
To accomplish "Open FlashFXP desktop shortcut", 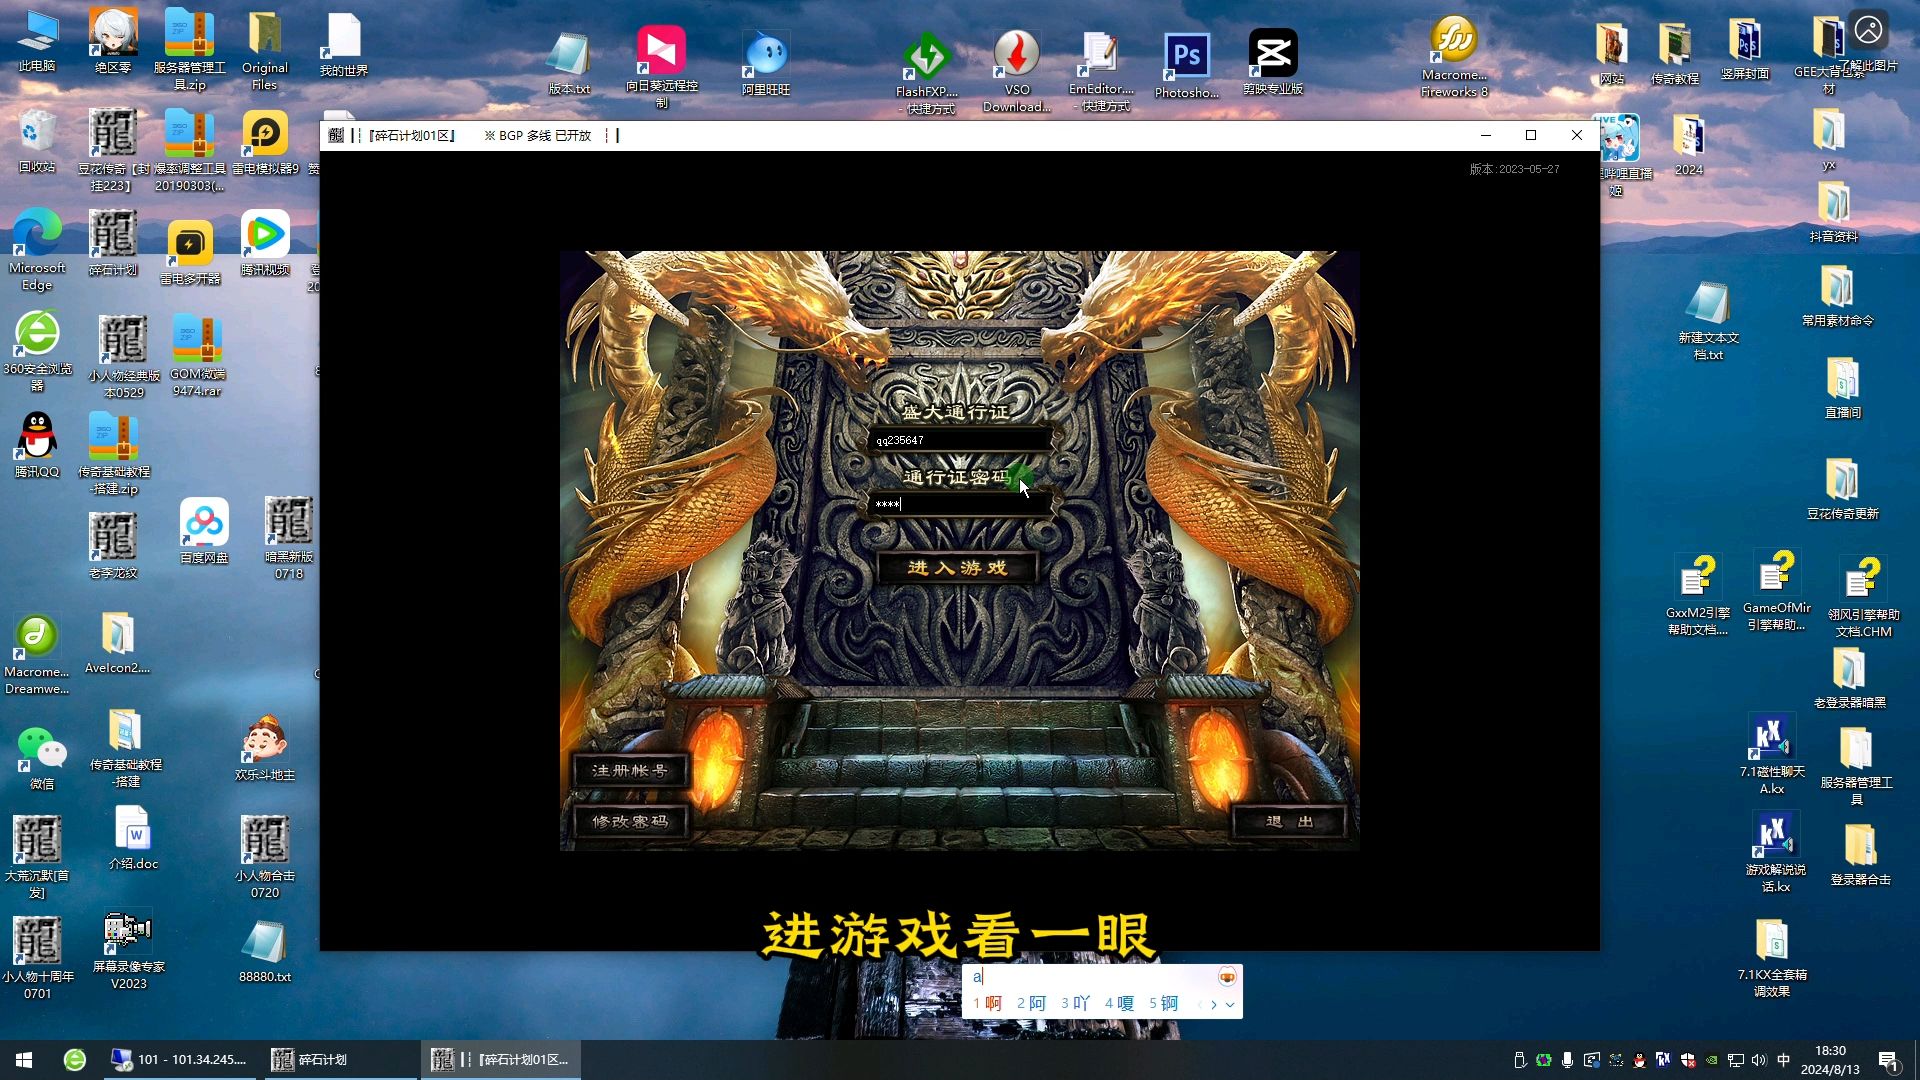I will [x=927, y=72].
